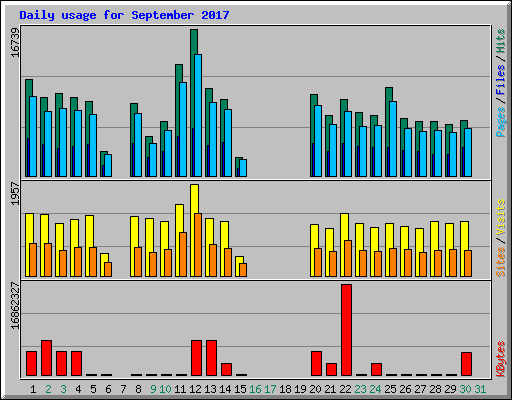The width and height of the screenshot is (512, 400).
Task: Click day label 25 on the x-axis
Action: (x=390, y=389)
